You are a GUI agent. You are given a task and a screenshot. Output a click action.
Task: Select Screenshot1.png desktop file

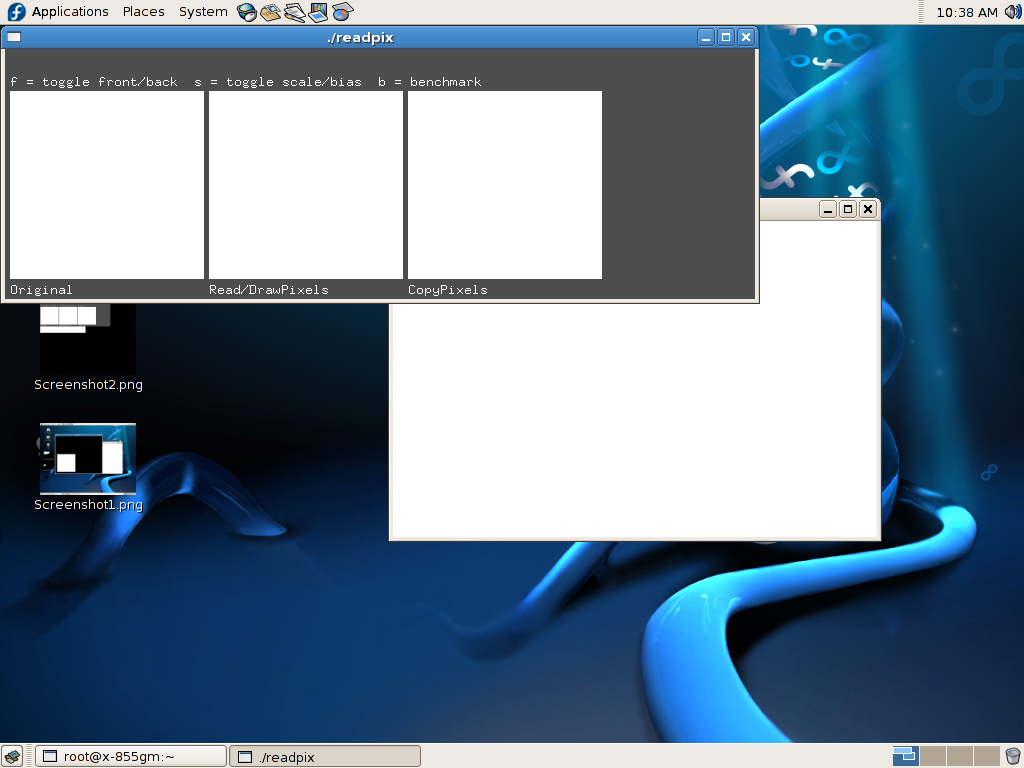pyautogui.click(x=88, y=460)
